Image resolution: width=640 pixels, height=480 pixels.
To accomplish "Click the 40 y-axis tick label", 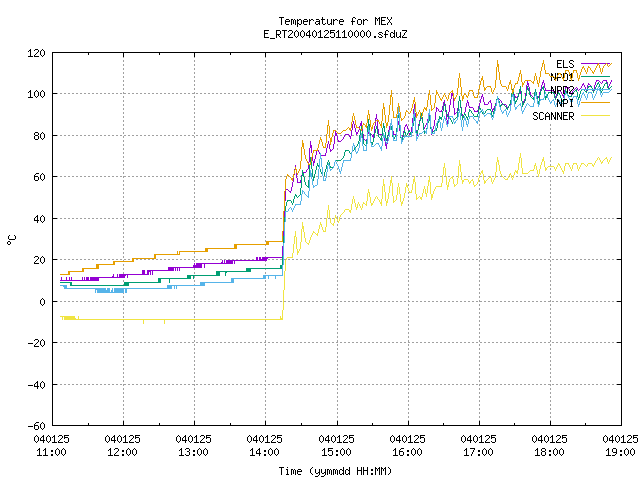I will 39,219.
